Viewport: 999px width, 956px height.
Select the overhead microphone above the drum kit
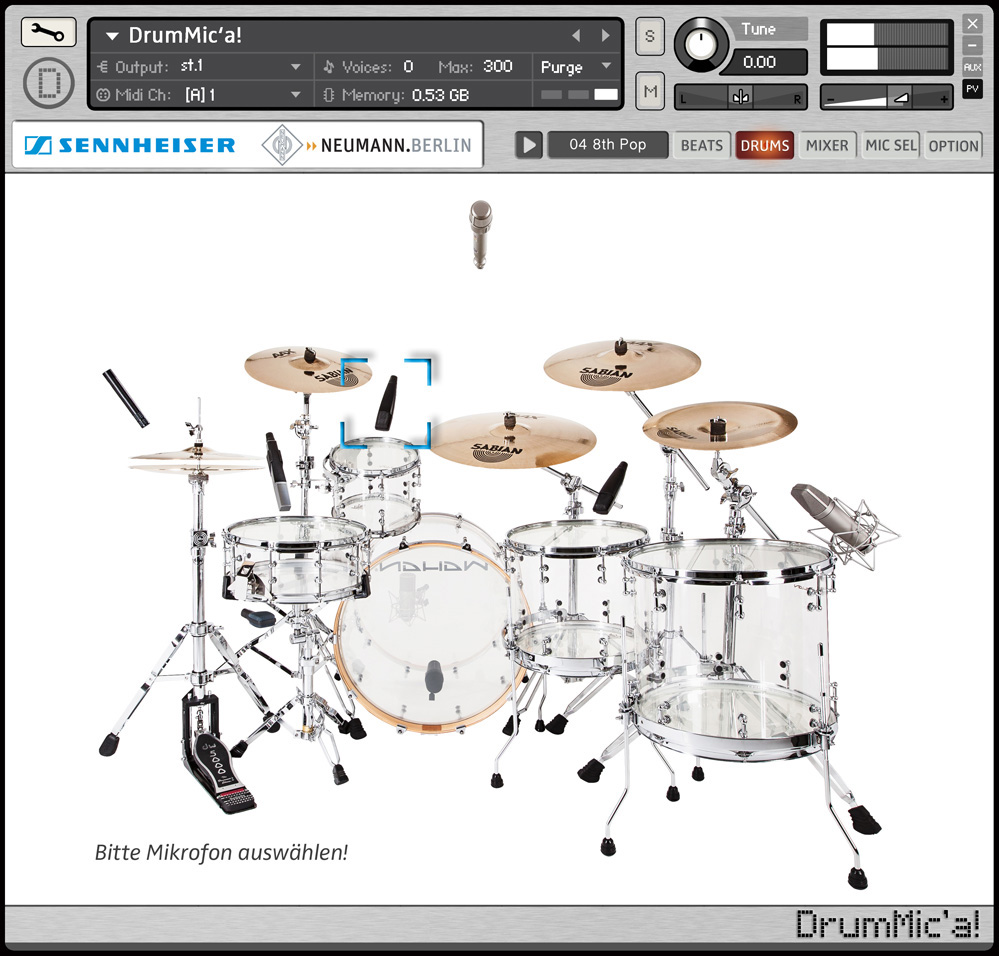tap(480, 230)
